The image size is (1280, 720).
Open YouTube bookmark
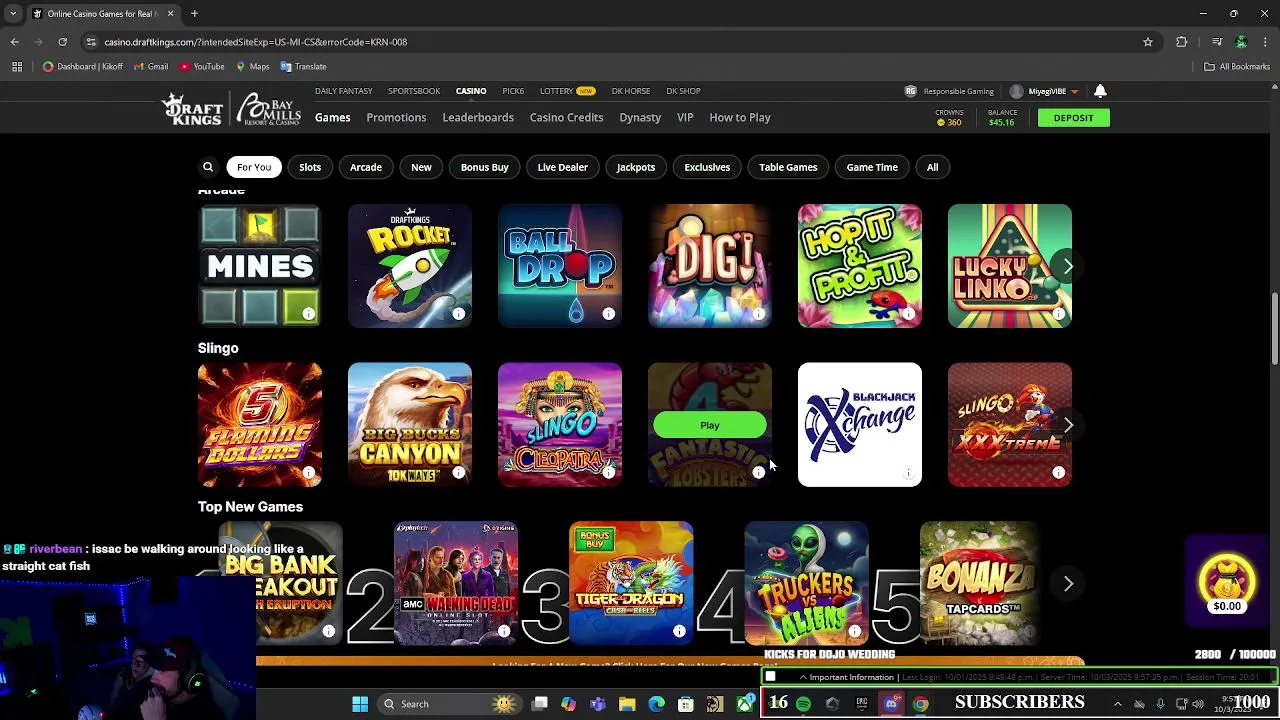202,67
